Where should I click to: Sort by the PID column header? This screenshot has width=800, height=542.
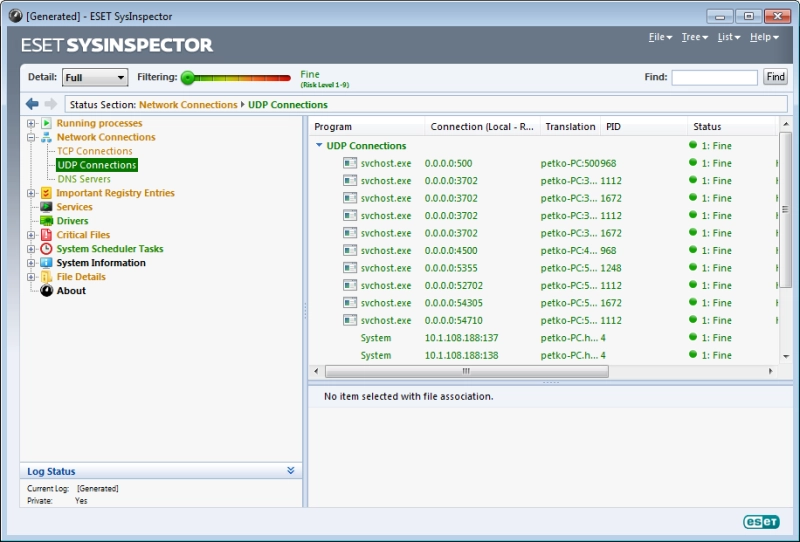point(644,127)
